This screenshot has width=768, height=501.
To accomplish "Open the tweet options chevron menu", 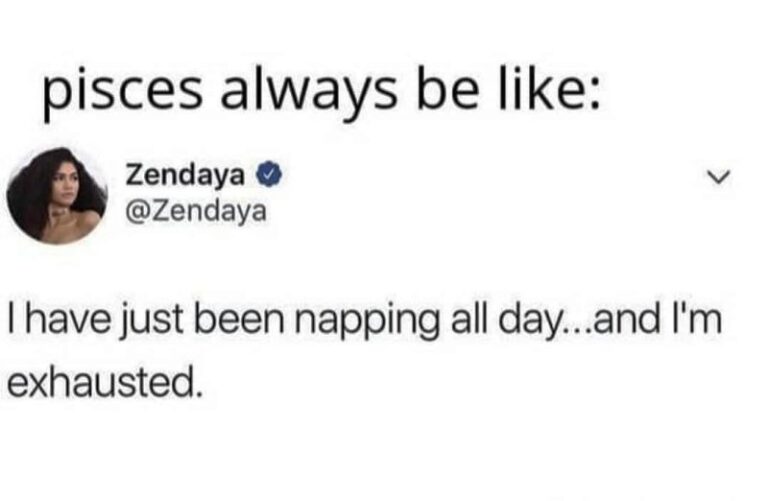I will (719, 176).
